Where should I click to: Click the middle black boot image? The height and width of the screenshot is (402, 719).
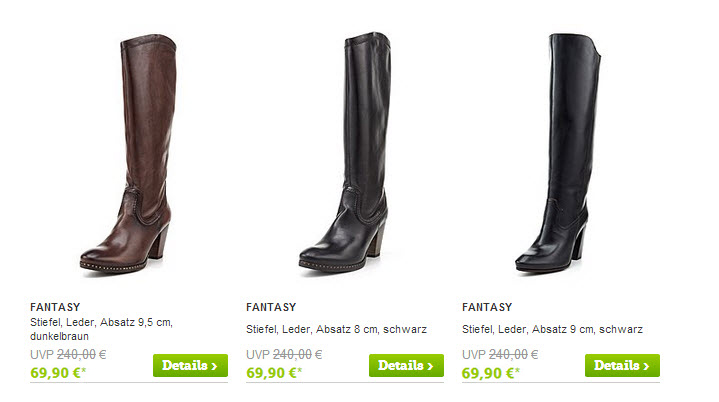[x=344, y=152]
